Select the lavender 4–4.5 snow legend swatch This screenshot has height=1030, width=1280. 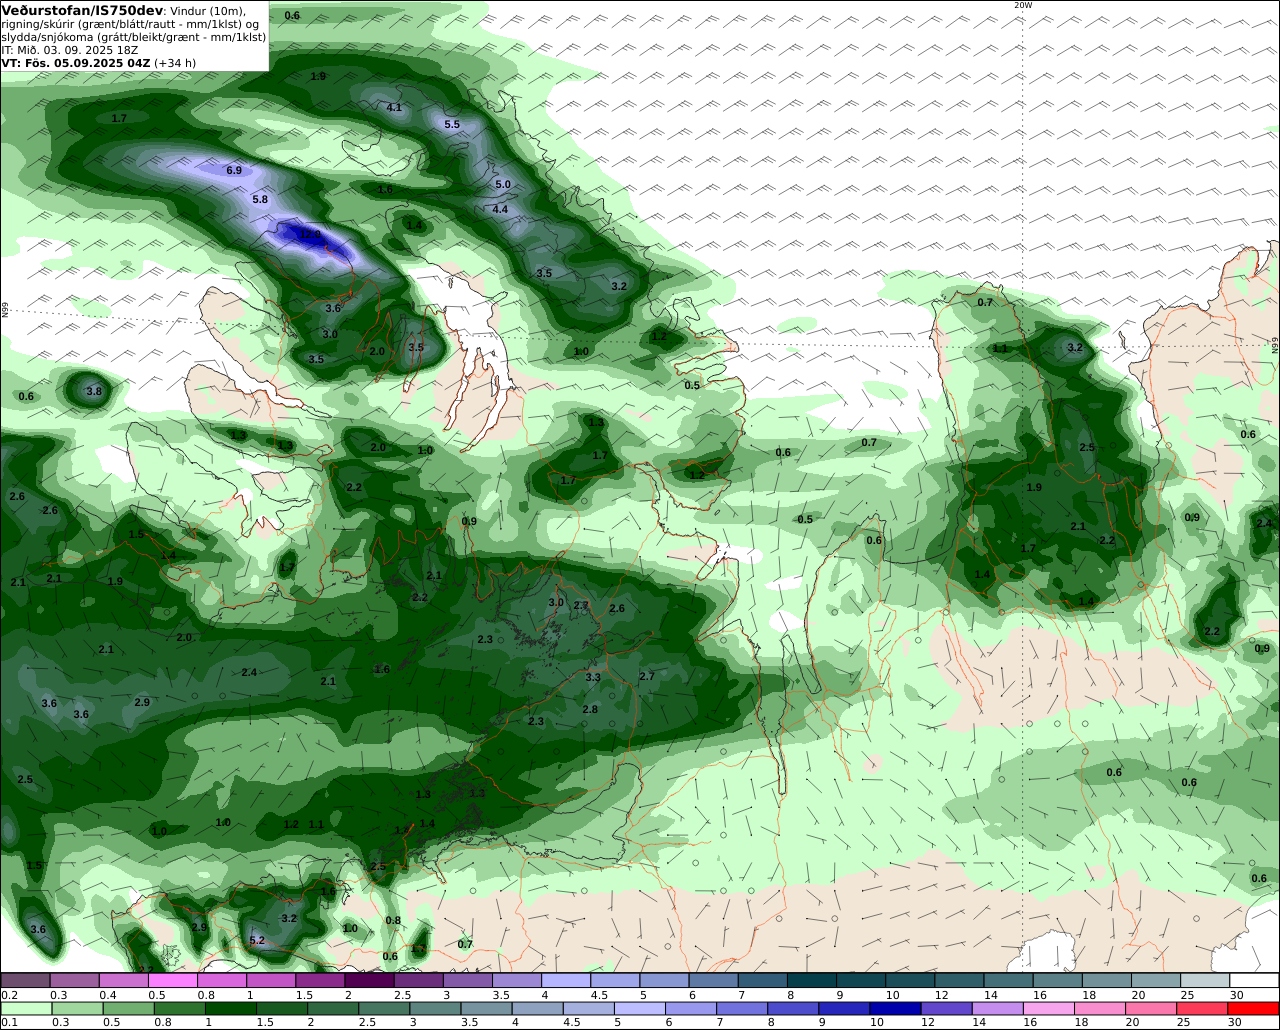pyautogui.click(x=566, y=981)
